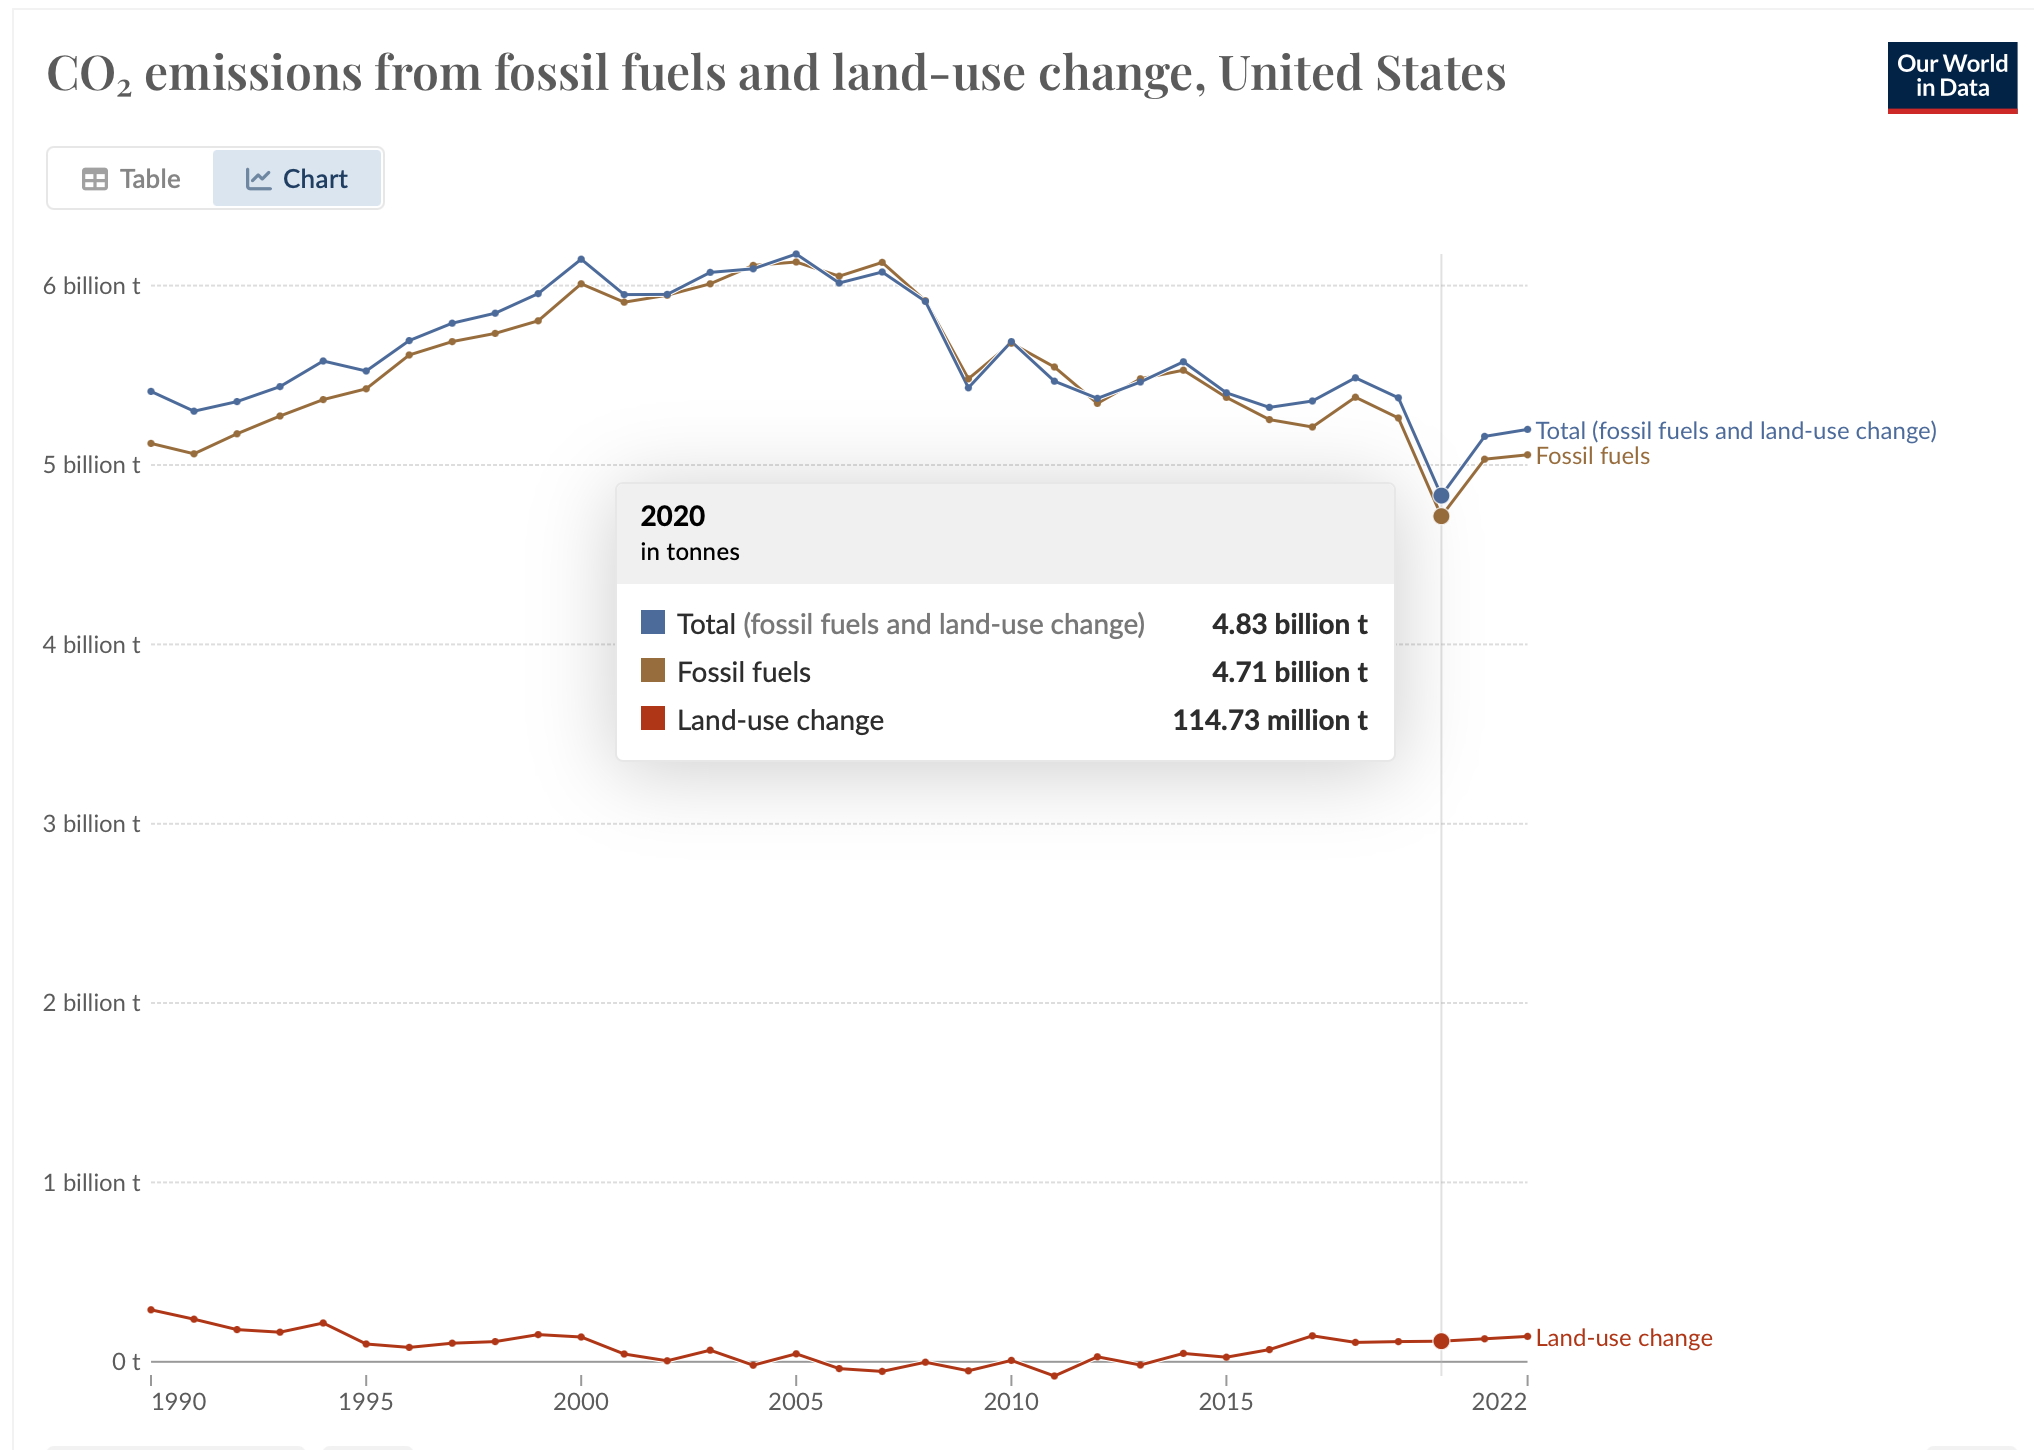Click the large brown 2020 Fossil fuels marker

point(1441,516)
